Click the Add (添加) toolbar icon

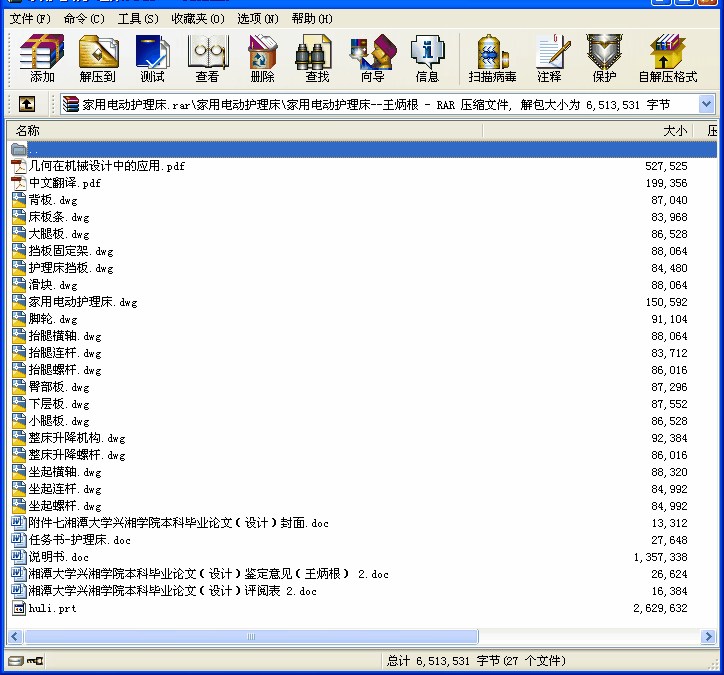click(42, 58)
